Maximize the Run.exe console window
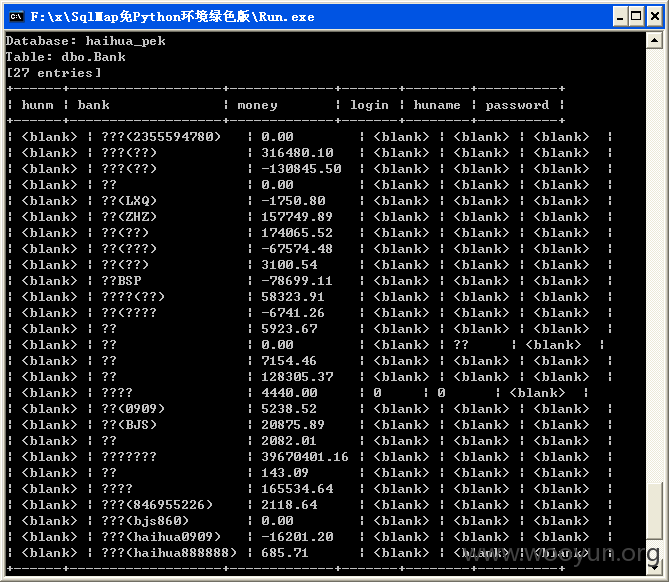 coord(636,17)
